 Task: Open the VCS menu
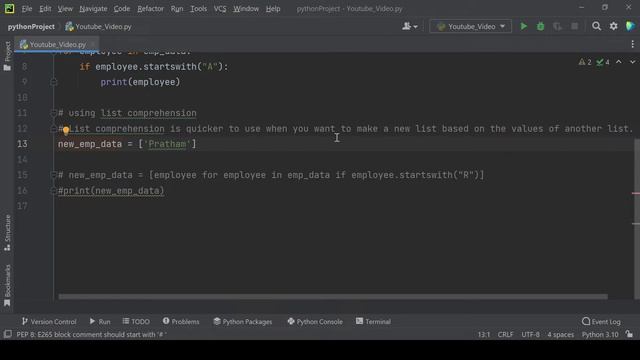coord(220,9)
